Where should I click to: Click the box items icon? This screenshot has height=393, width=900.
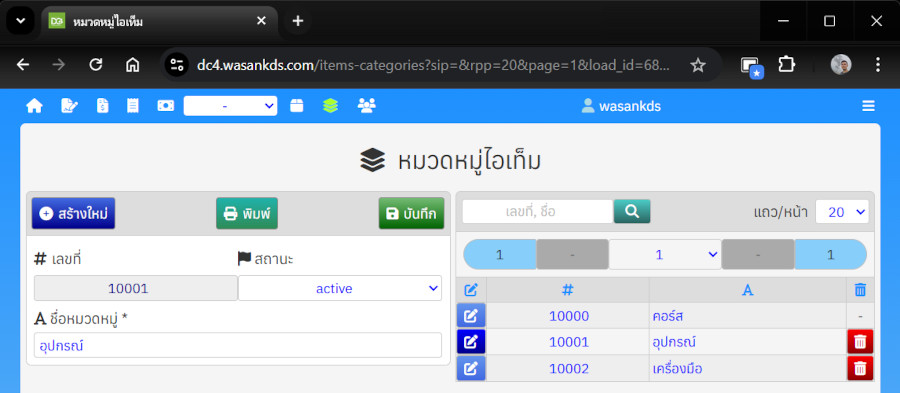(296, 106)
